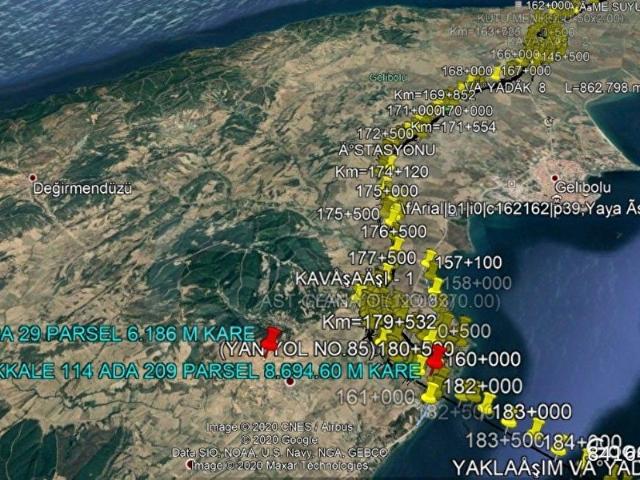Click the 183+500 station label

click(504, 440)
